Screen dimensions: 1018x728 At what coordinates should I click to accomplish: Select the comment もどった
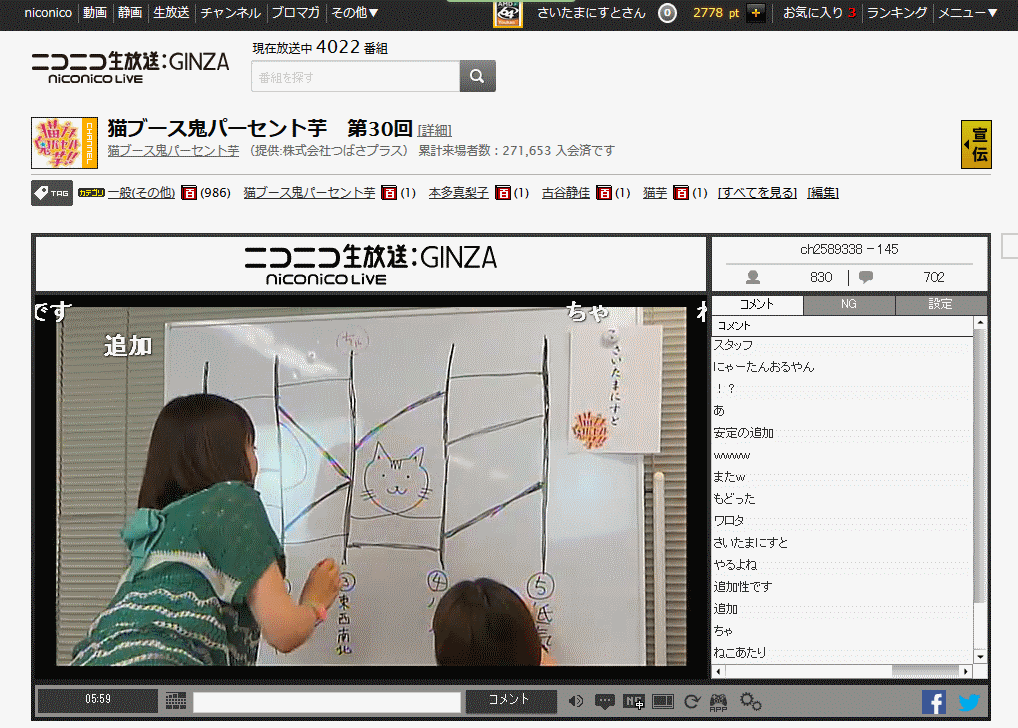point(842,499)
